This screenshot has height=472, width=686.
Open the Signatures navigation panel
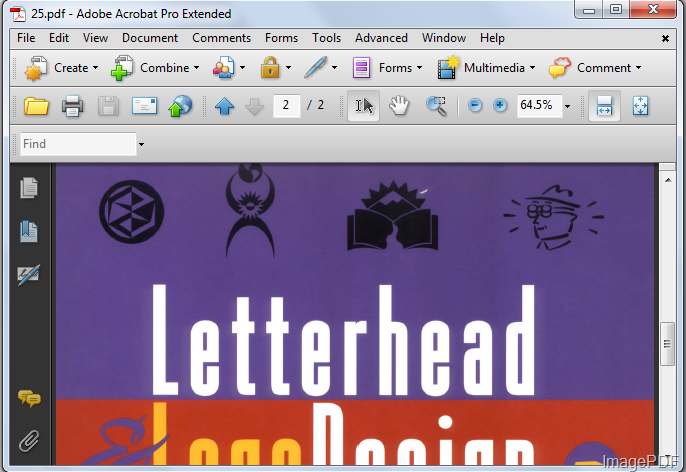[29, 275]
